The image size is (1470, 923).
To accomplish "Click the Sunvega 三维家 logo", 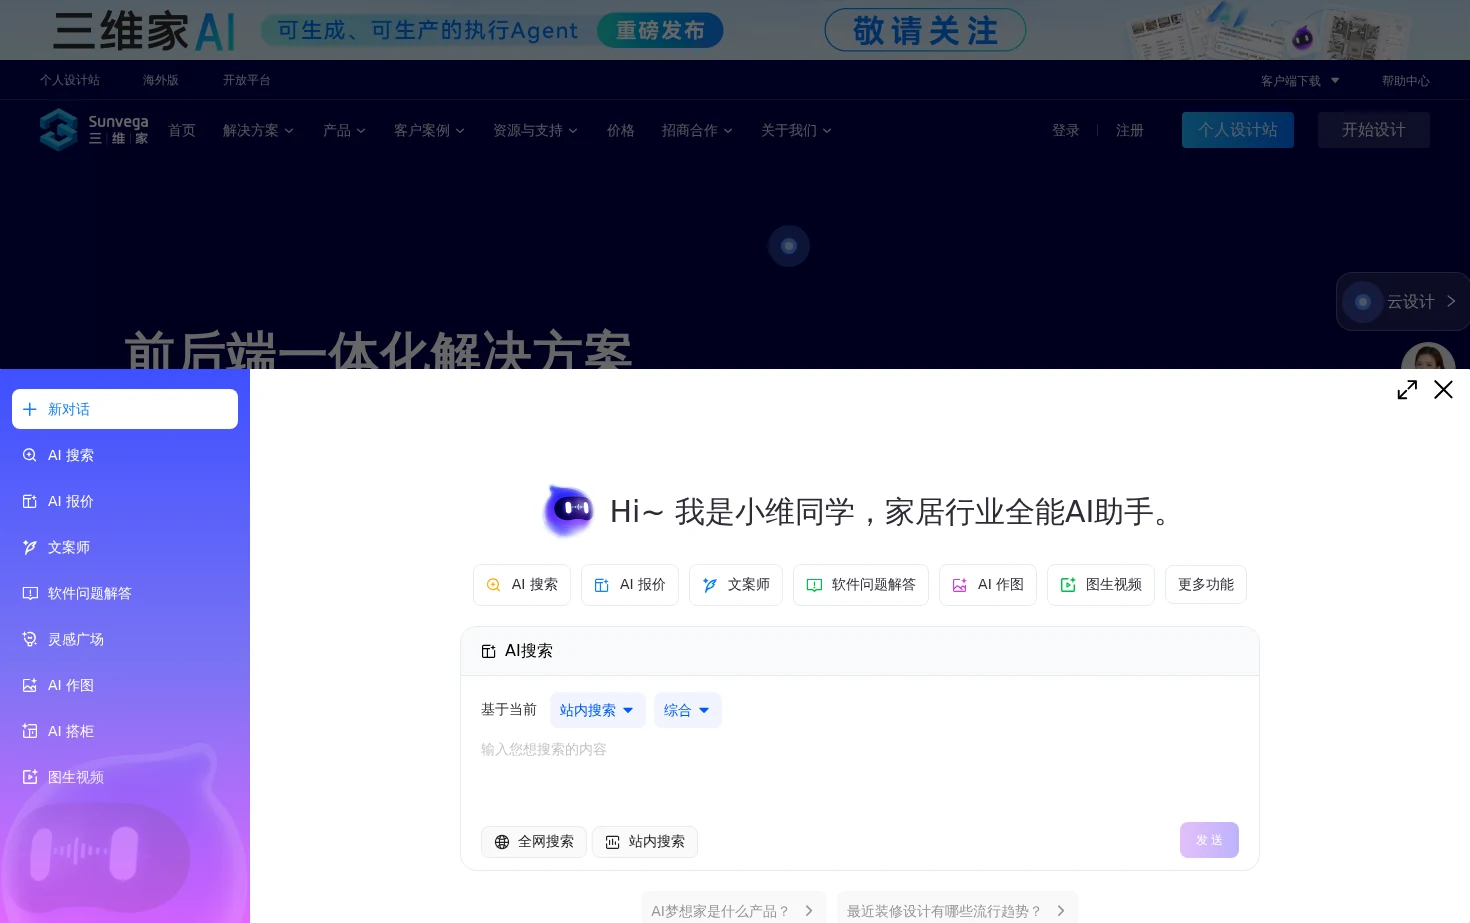I will click(94, 130).
